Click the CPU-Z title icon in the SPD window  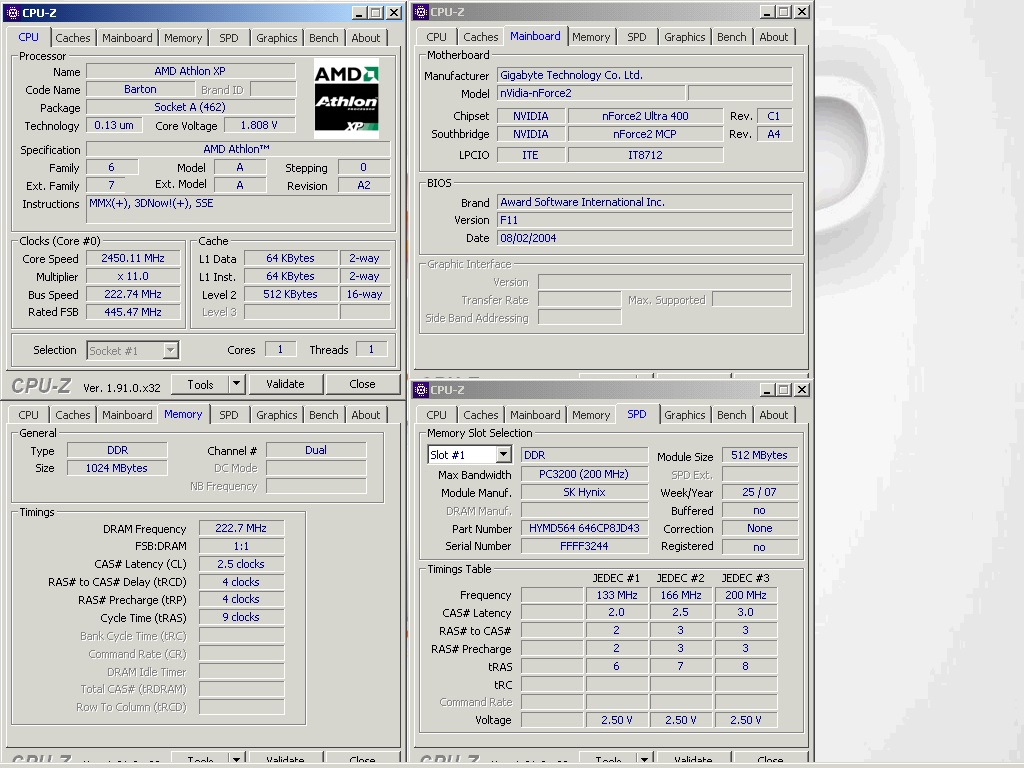421,390
